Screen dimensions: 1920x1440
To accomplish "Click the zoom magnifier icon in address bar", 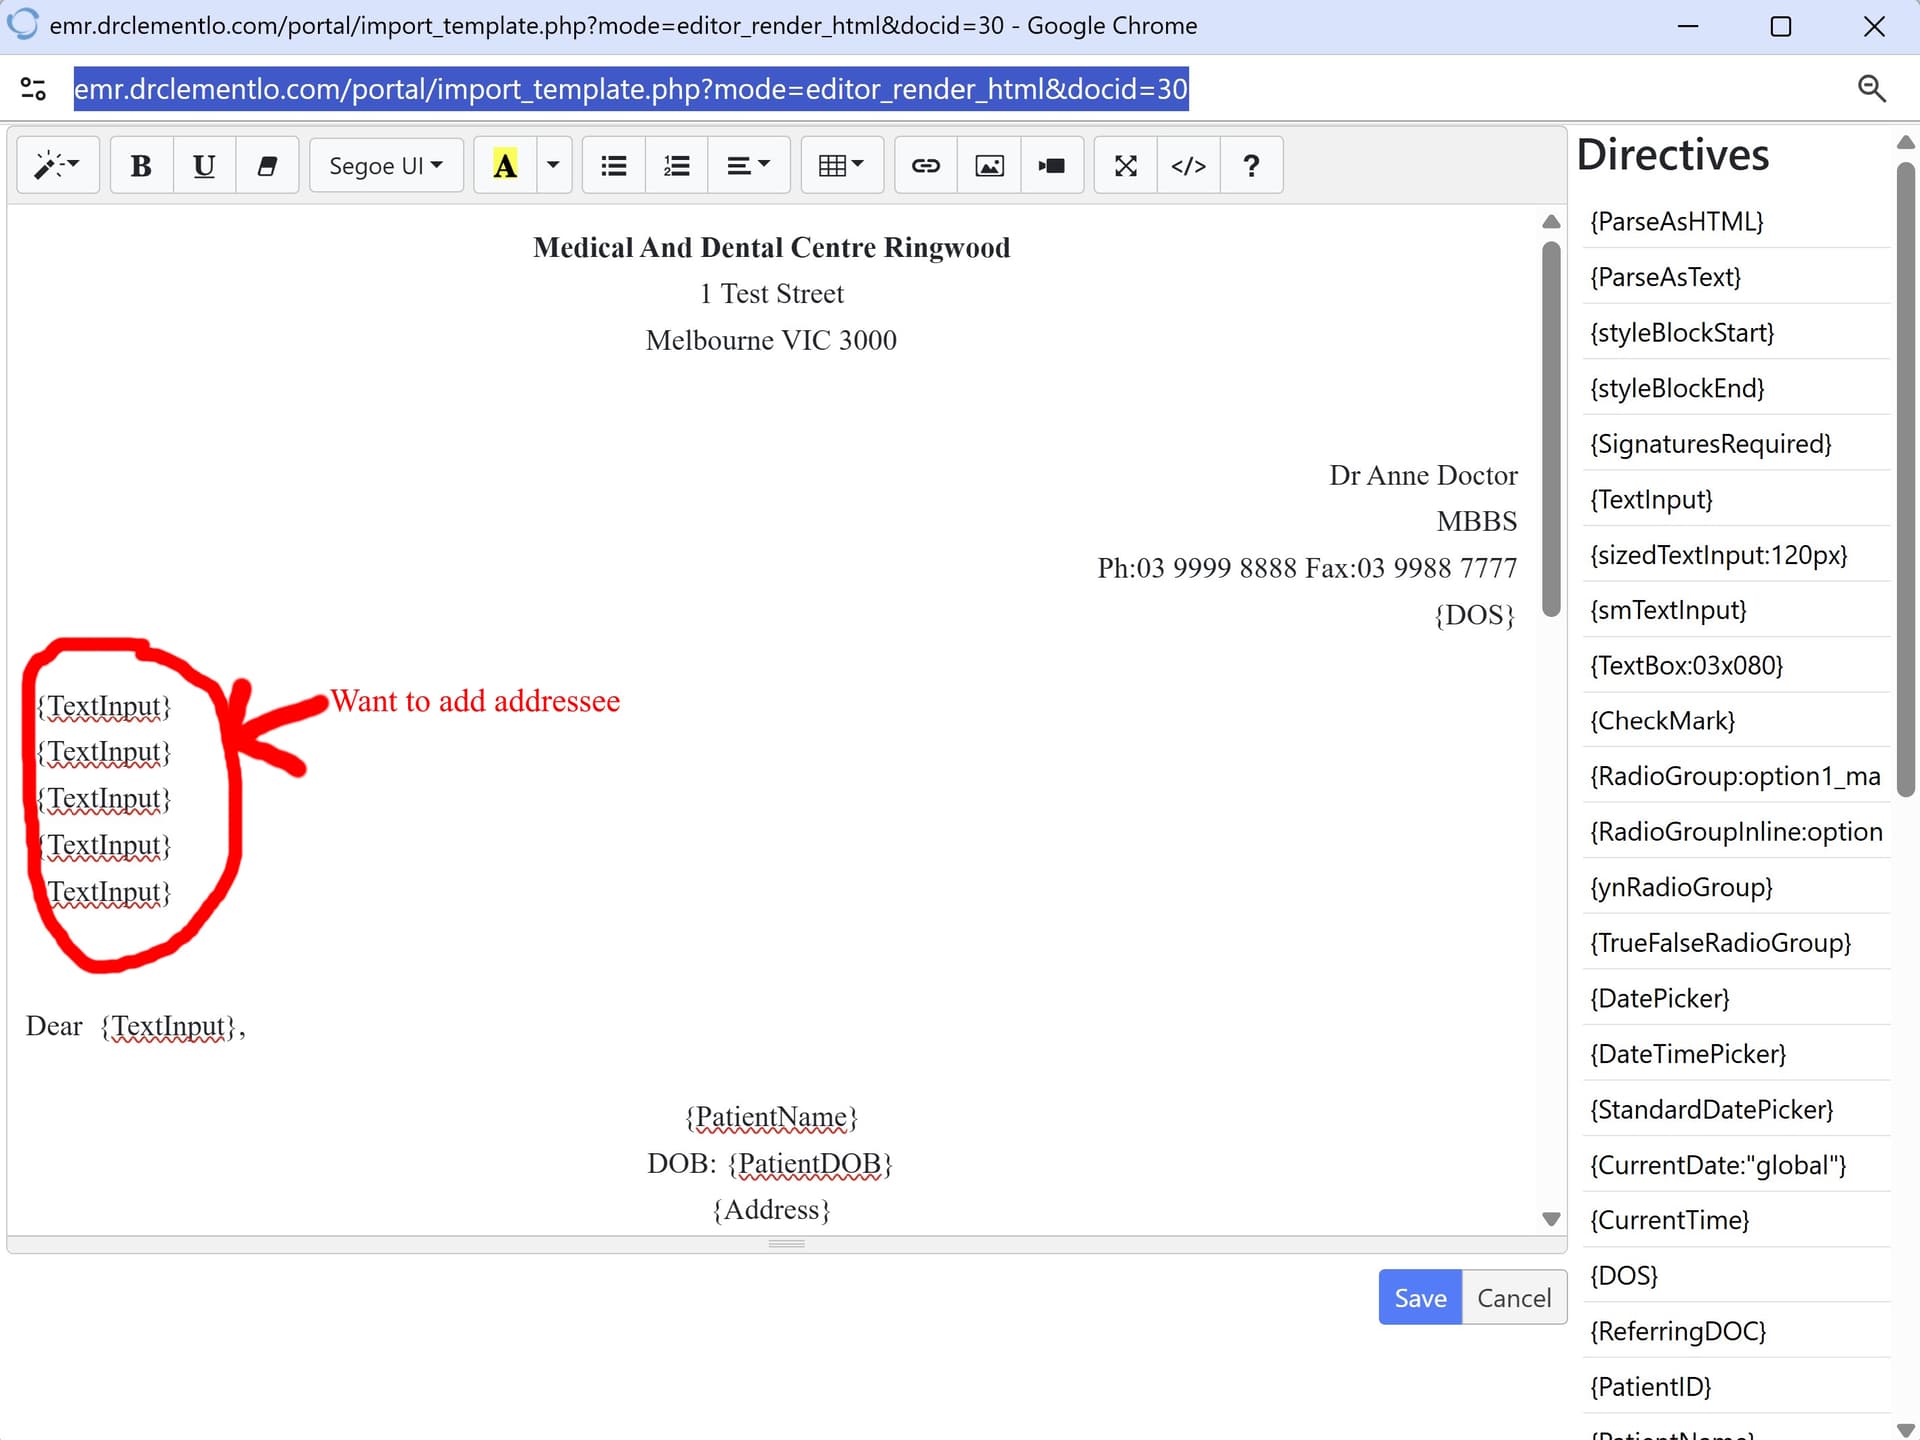I will (x=1871, y=89).
